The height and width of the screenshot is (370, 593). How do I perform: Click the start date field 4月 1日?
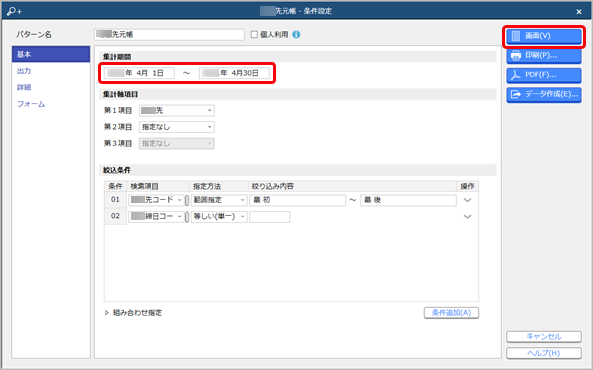point(139,73)
